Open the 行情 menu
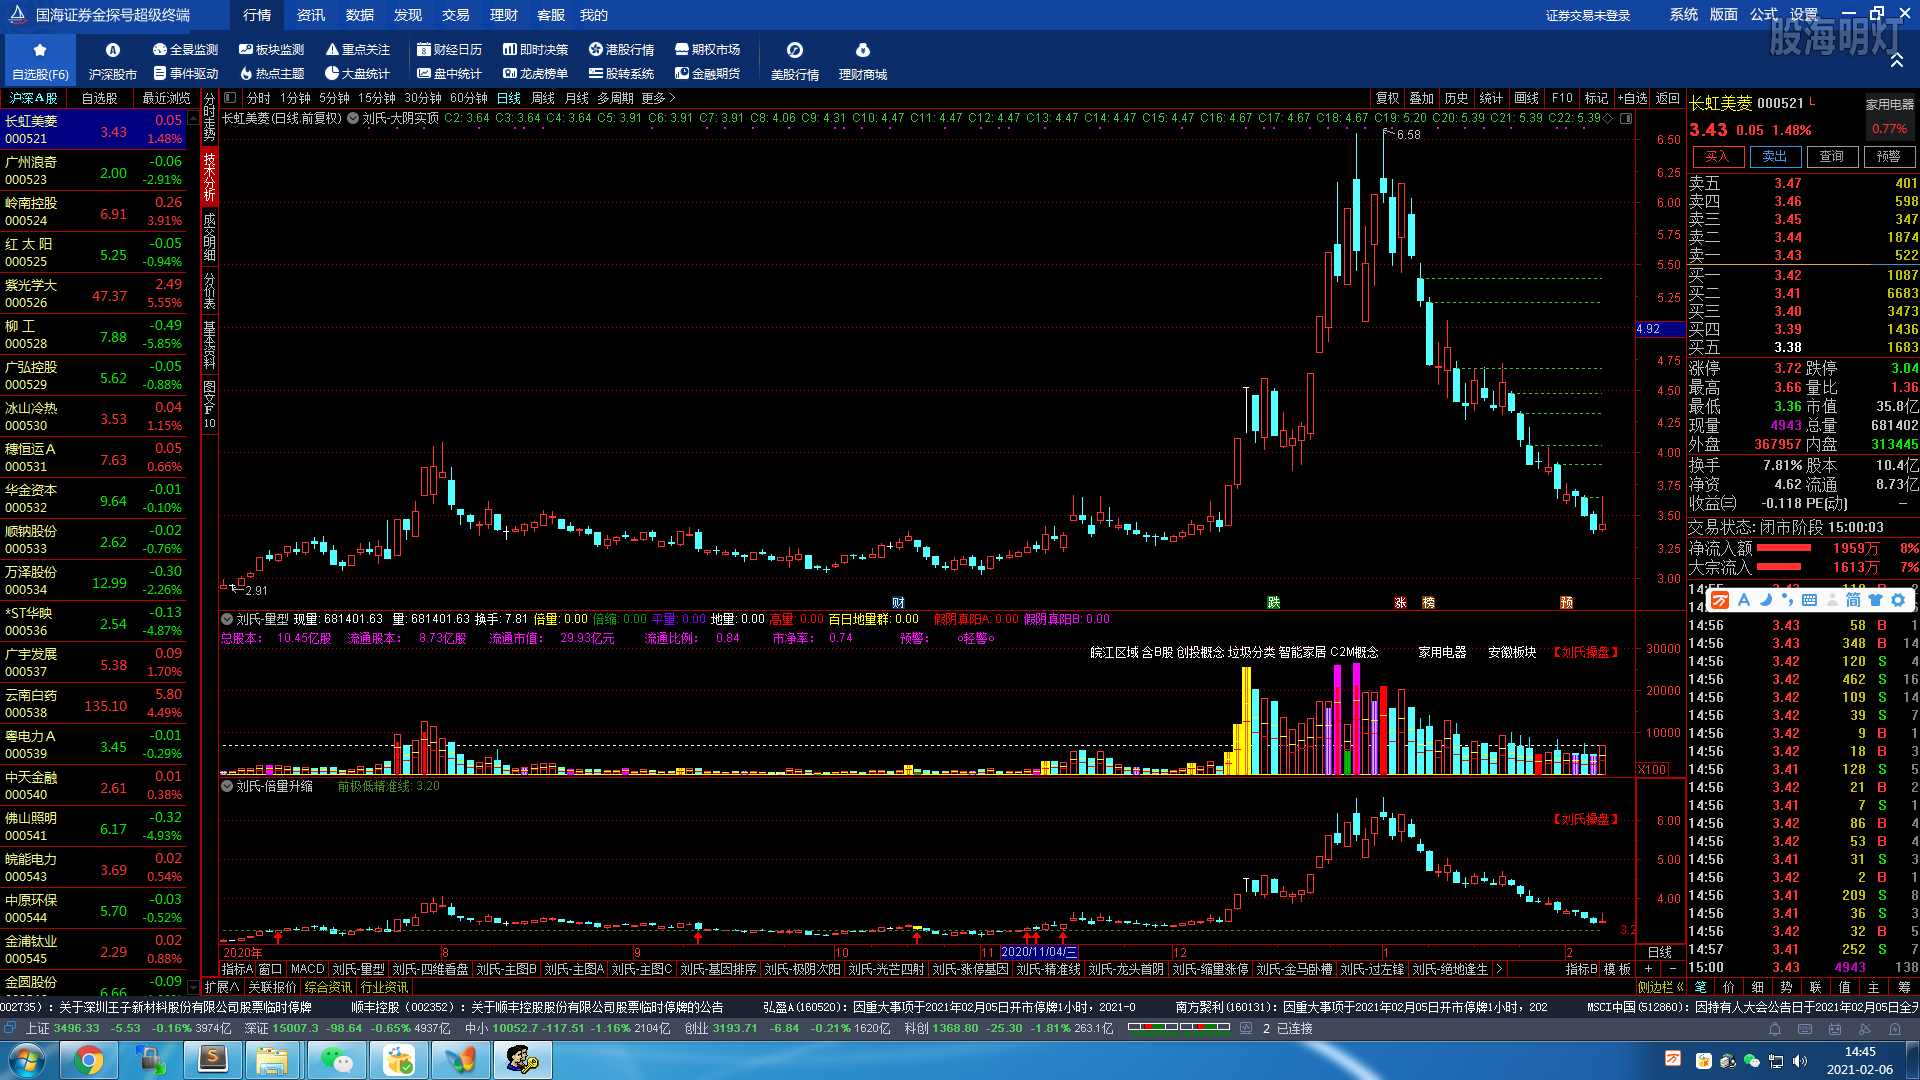The height and width of the screenshot is (1080, 1920). point(257,15)
